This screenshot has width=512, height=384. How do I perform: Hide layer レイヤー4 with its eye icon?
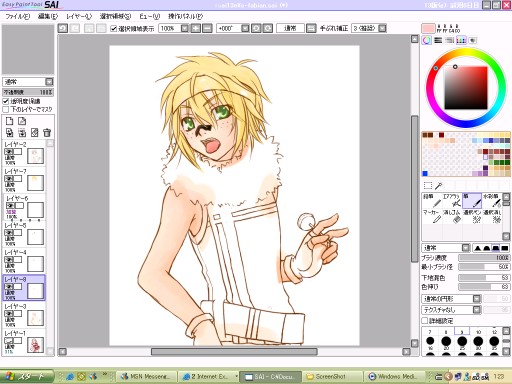click(x=9, y=260)
